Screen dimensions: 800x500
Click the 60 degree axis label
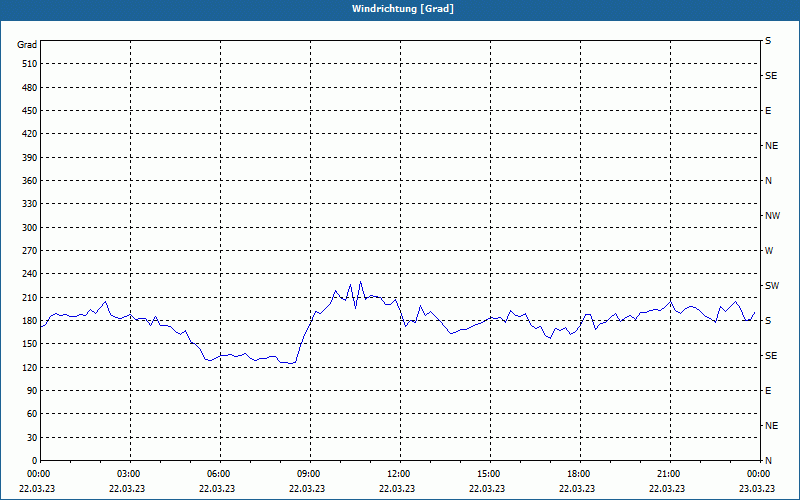tap(32, 414)
